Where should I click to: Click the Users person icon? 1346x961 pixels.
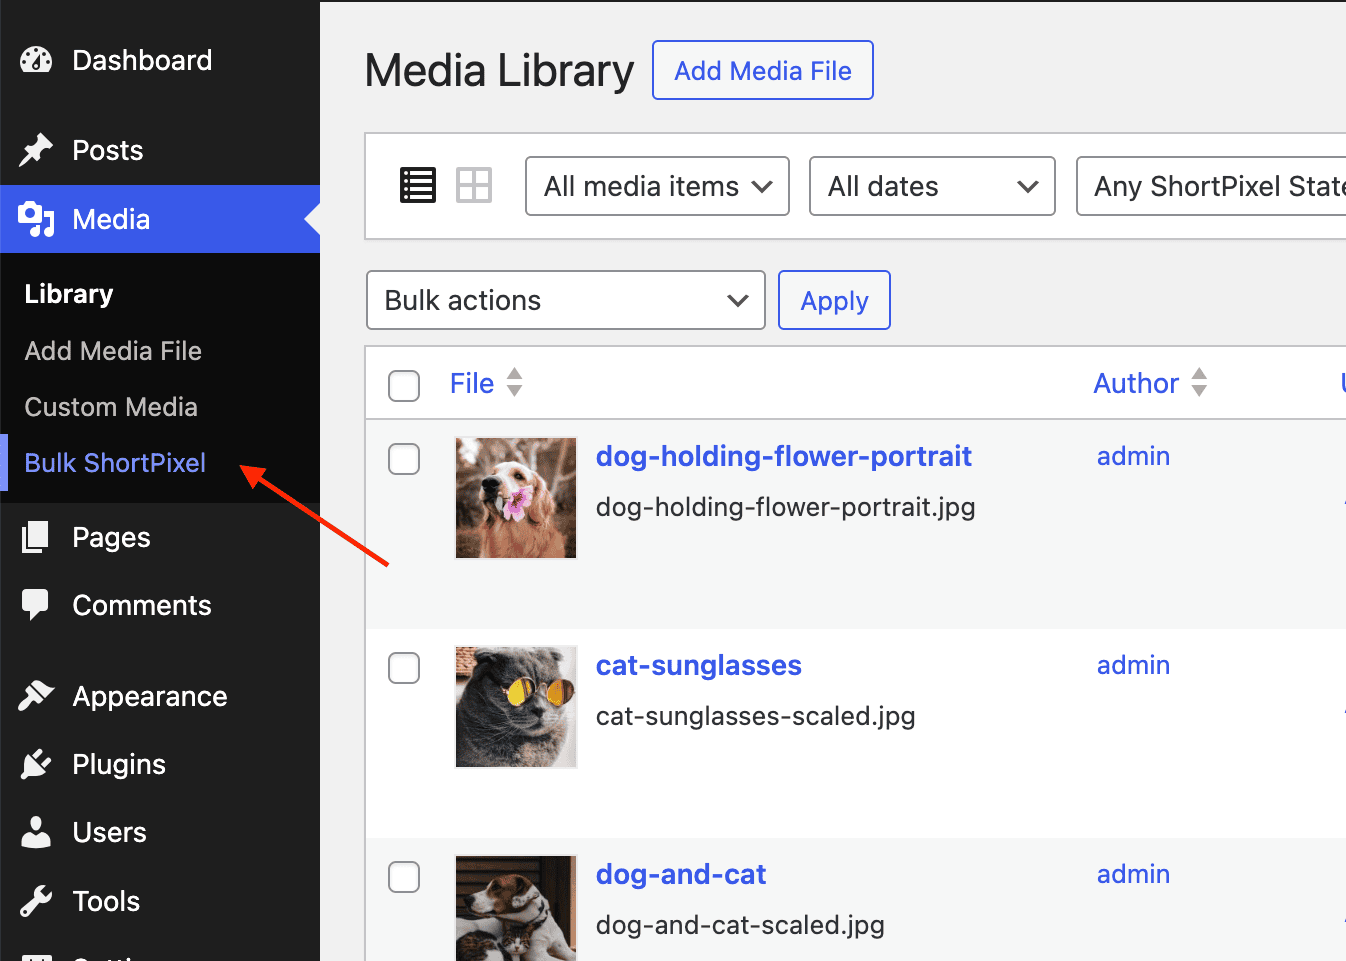36,832
